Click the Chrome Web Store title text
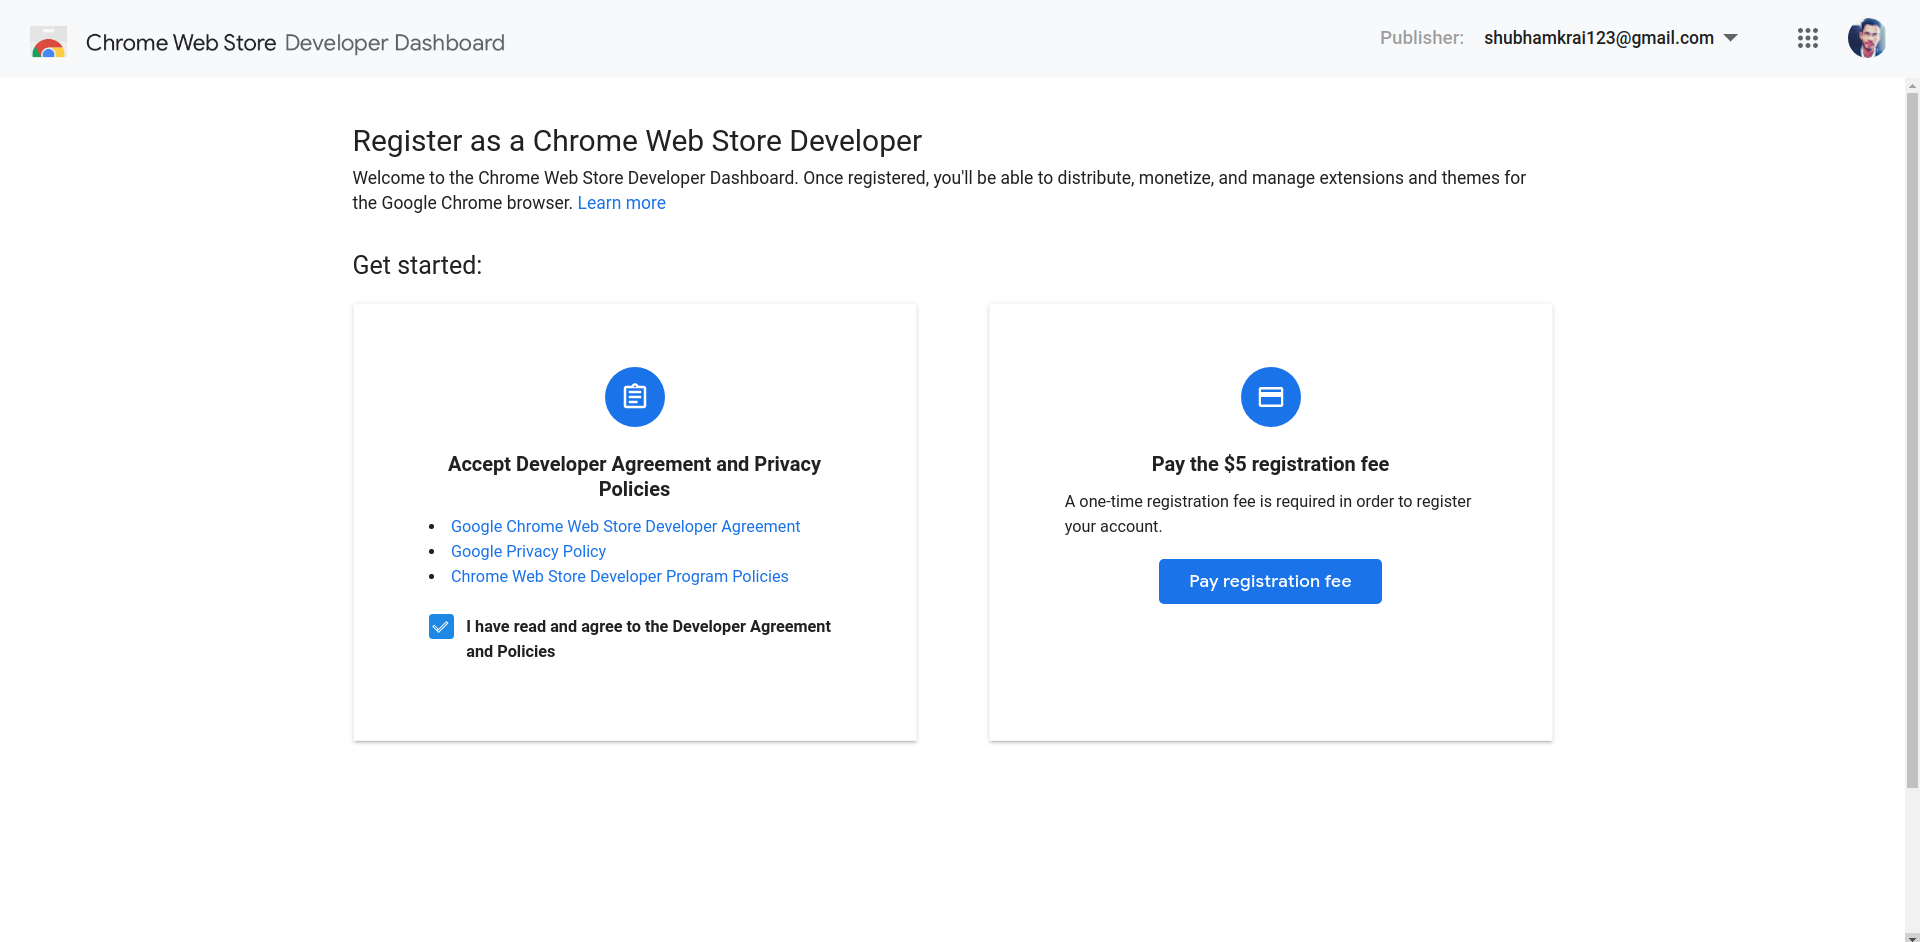This screenshot has width=1920, height=942. coord(181,42)
